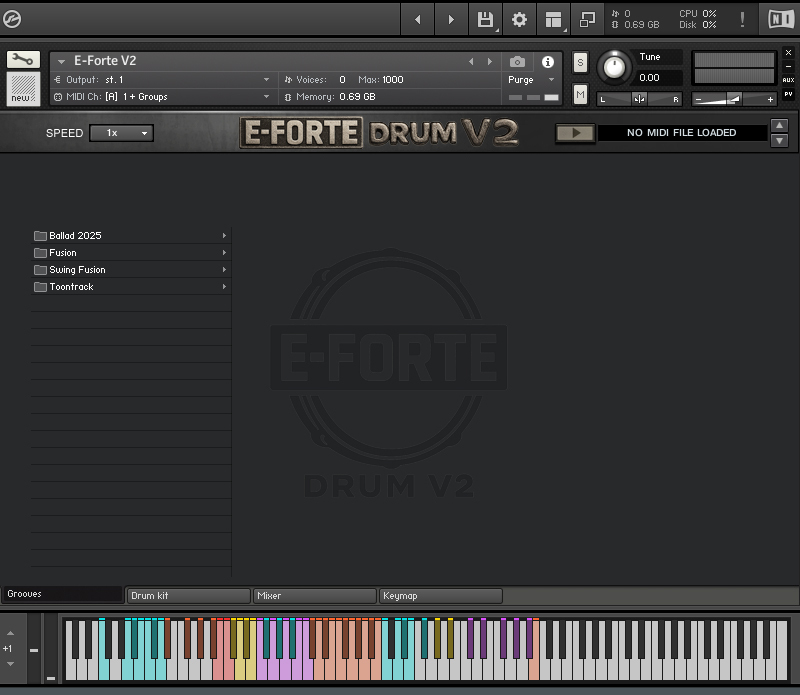
Task: Click the Kontakt logo icon
Action: (12, 19)
